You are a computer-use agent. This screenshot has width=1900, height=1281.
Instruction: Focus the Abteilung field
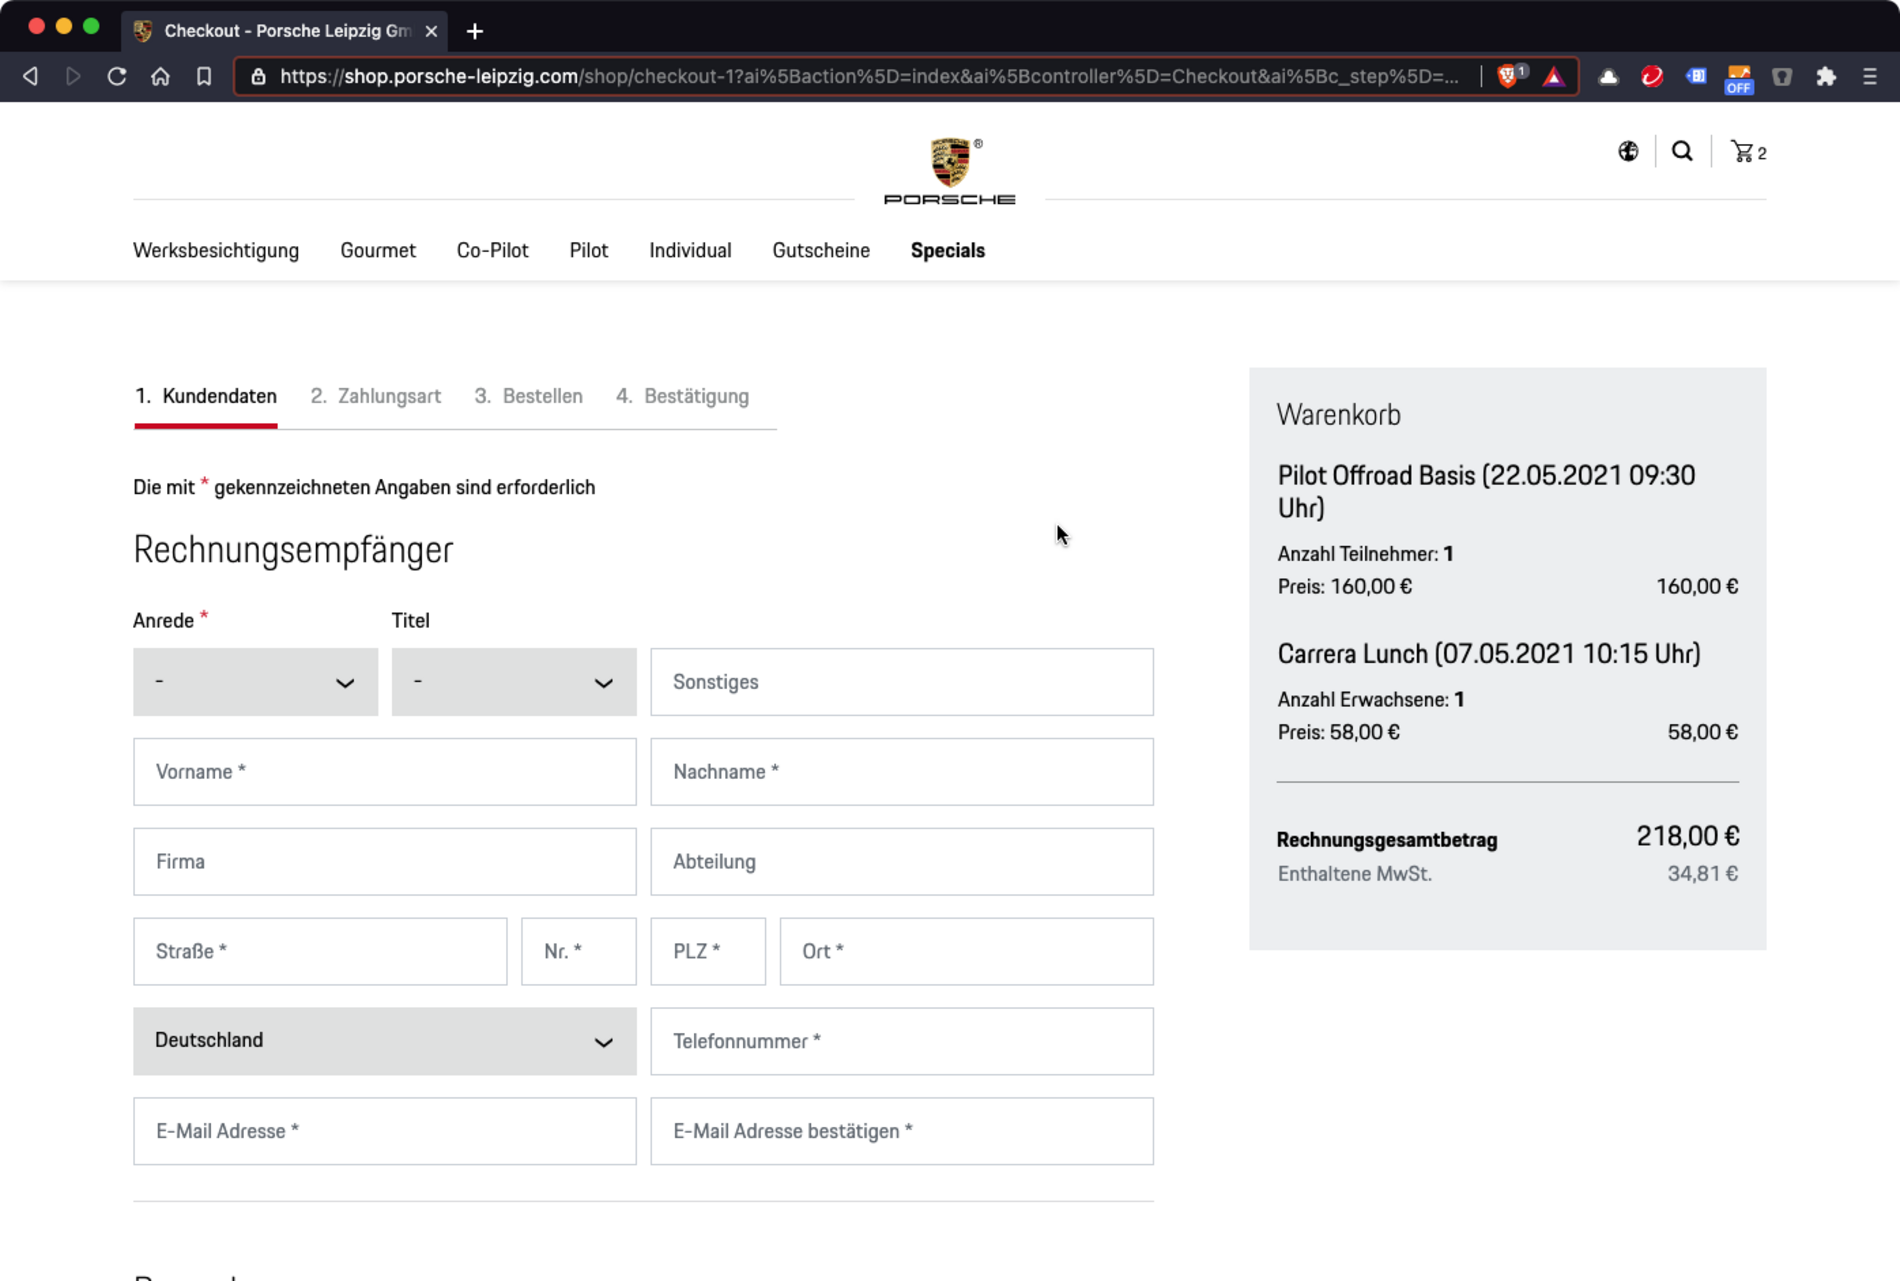pos(902,862)
